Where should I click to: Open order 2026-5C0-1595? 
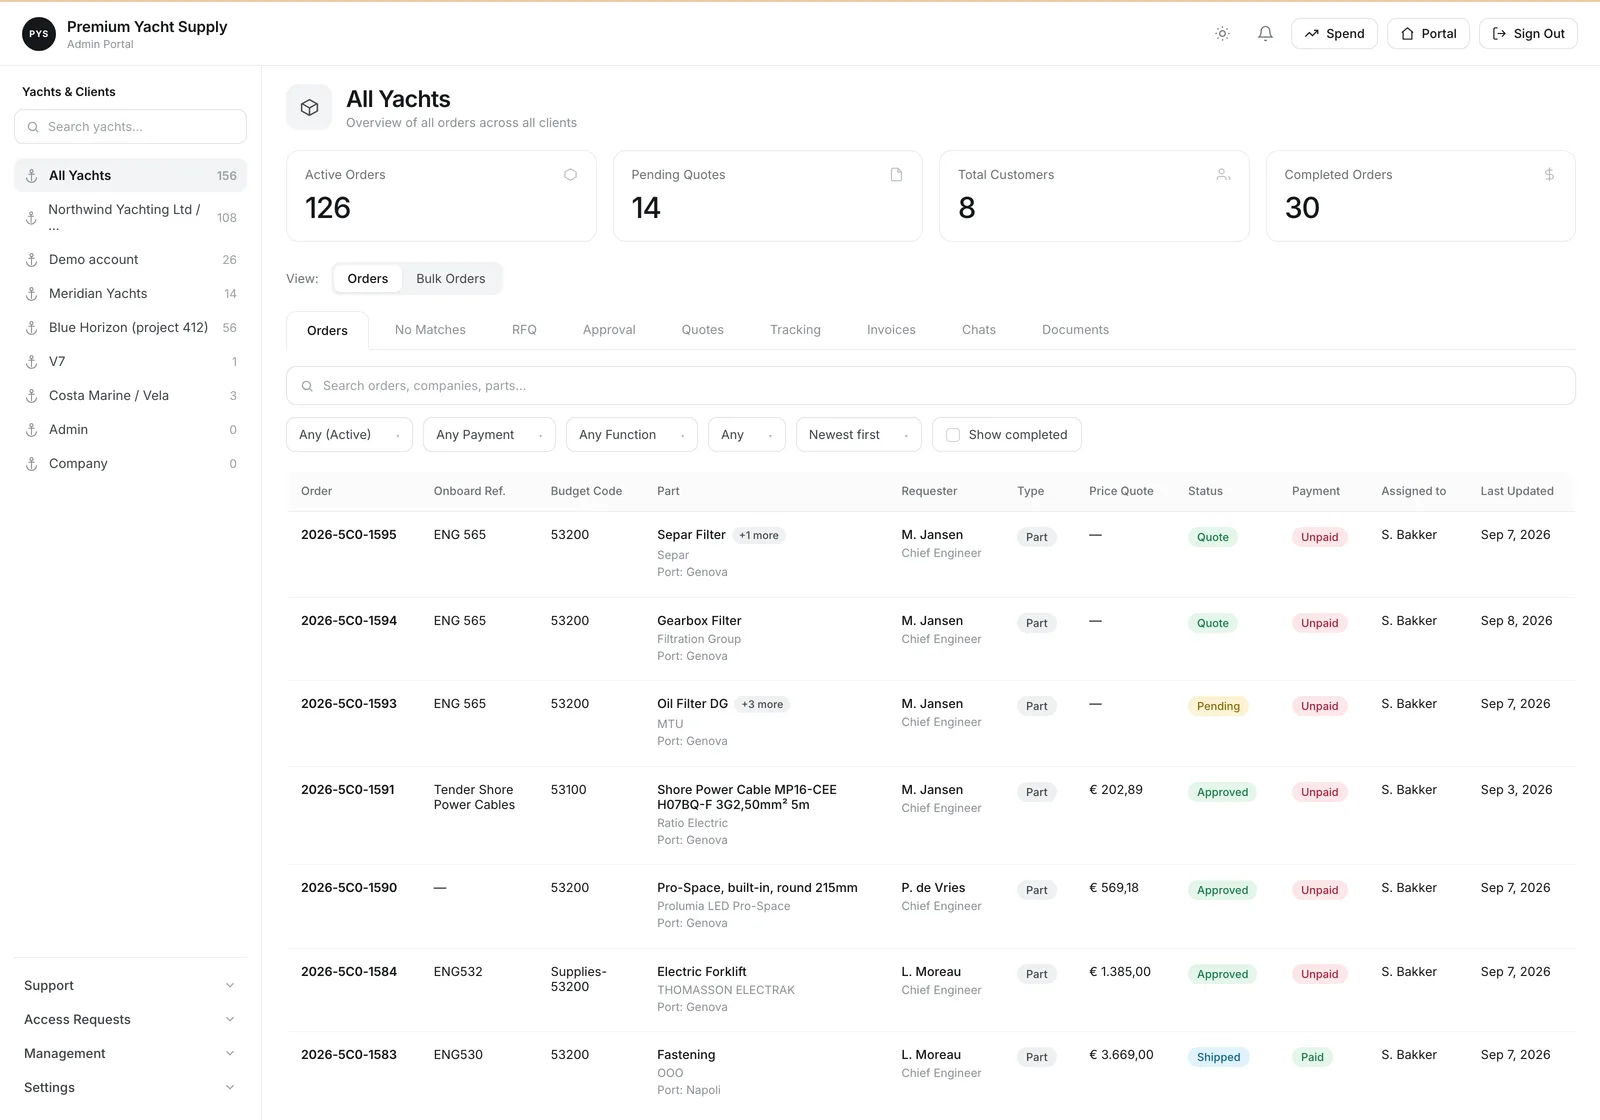coord(349,535)
